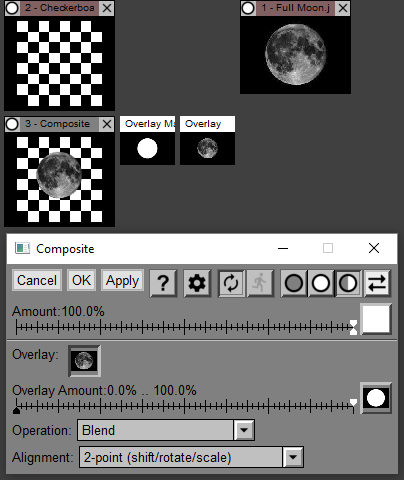
Task: Click the white Amount mask swatch
Action: point(376,319)
